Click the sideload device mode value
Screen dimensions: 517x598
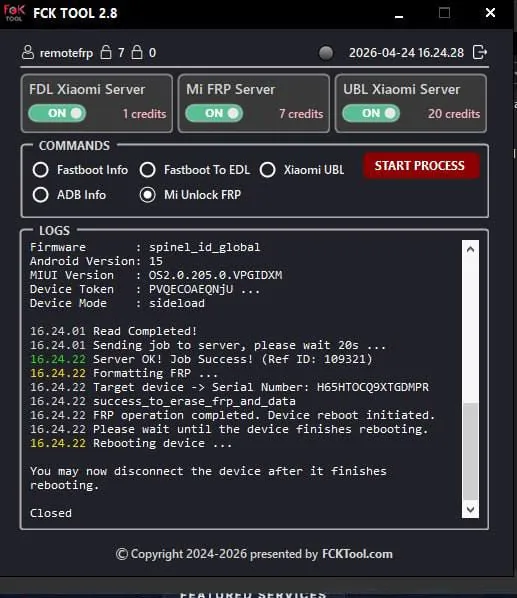[x=177, y=303]
